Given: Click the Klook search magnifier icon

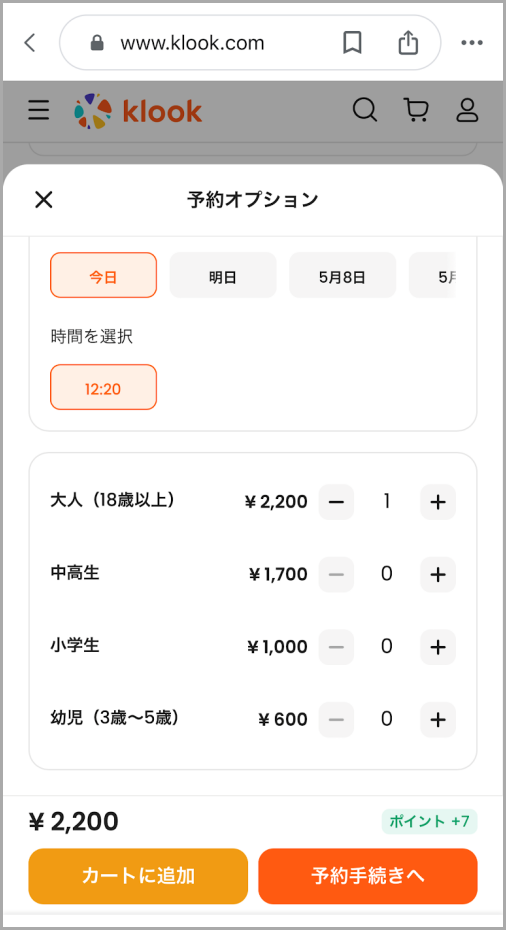Looking at the screenshot, I should [x=365, y=110].
